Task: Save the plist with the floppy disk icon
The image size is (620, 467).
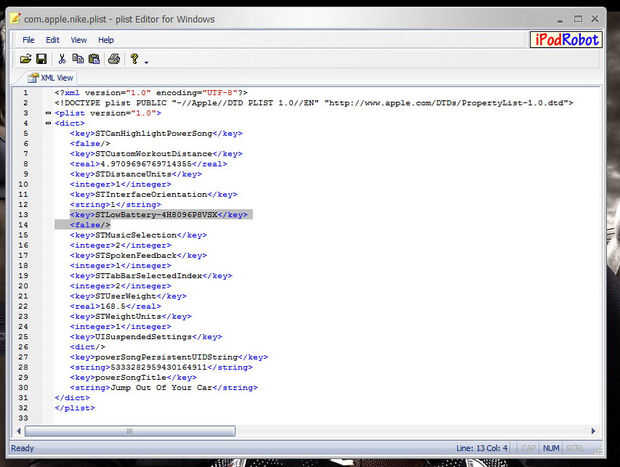Action: (x=42, y=59)
